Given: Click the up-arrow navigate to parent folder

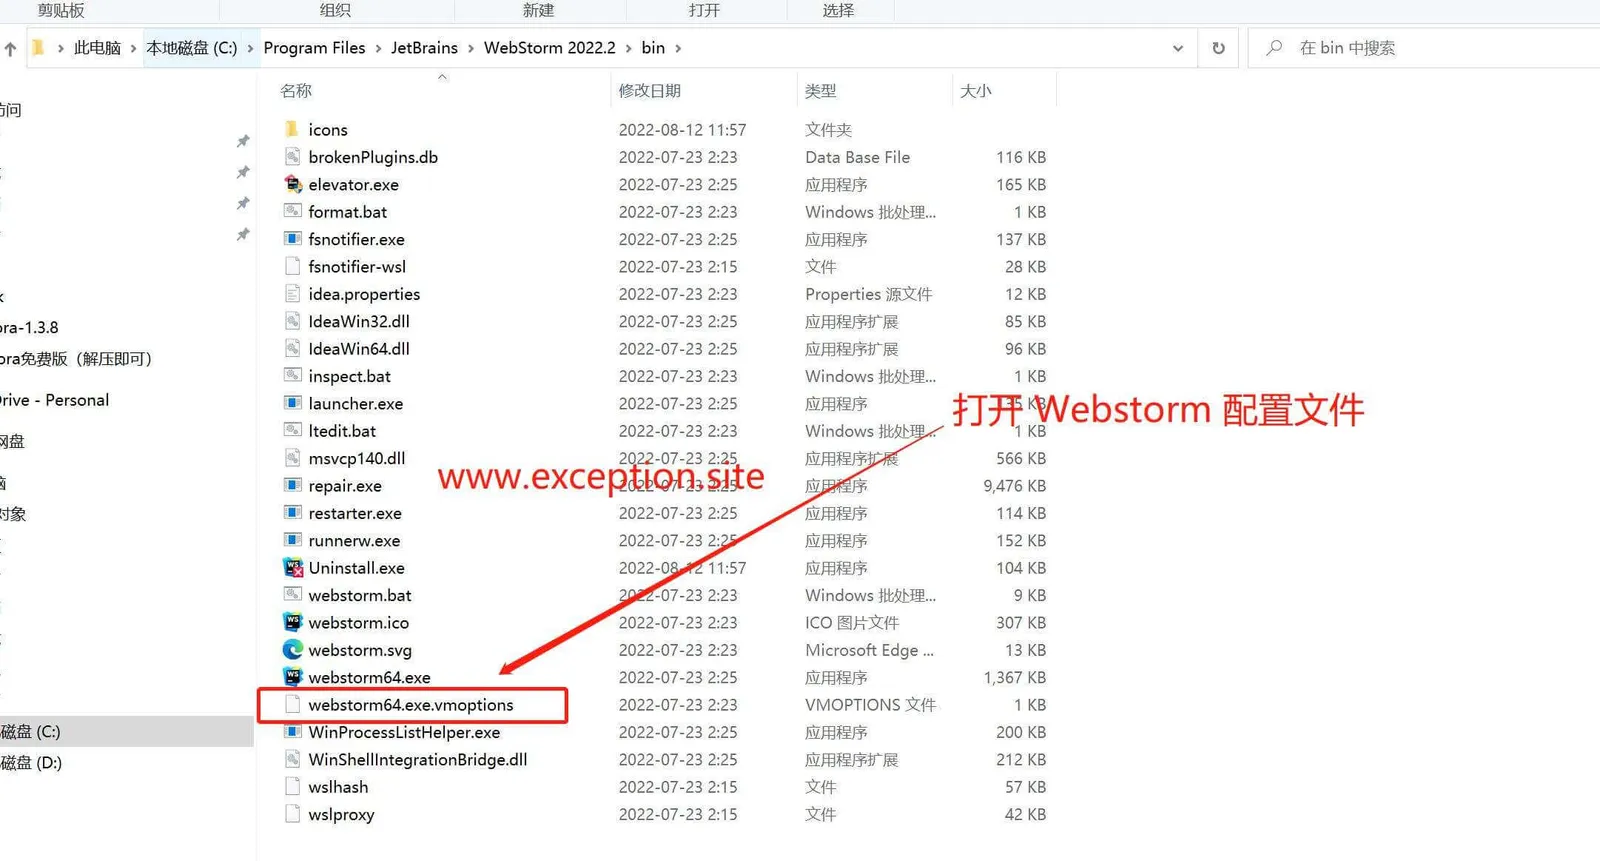Looking at the screenshot, I should tap(11, 48).
